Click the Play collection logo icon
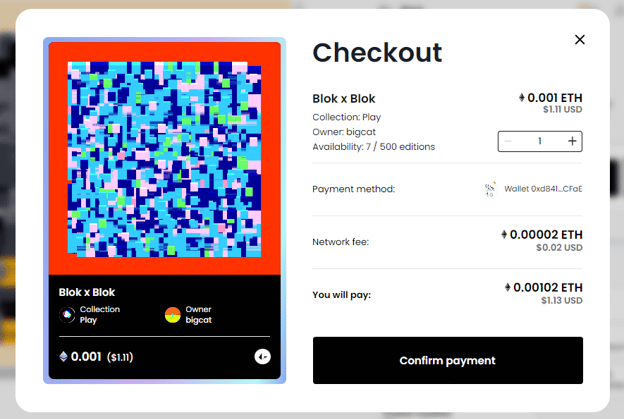 [x=67, y=315]
